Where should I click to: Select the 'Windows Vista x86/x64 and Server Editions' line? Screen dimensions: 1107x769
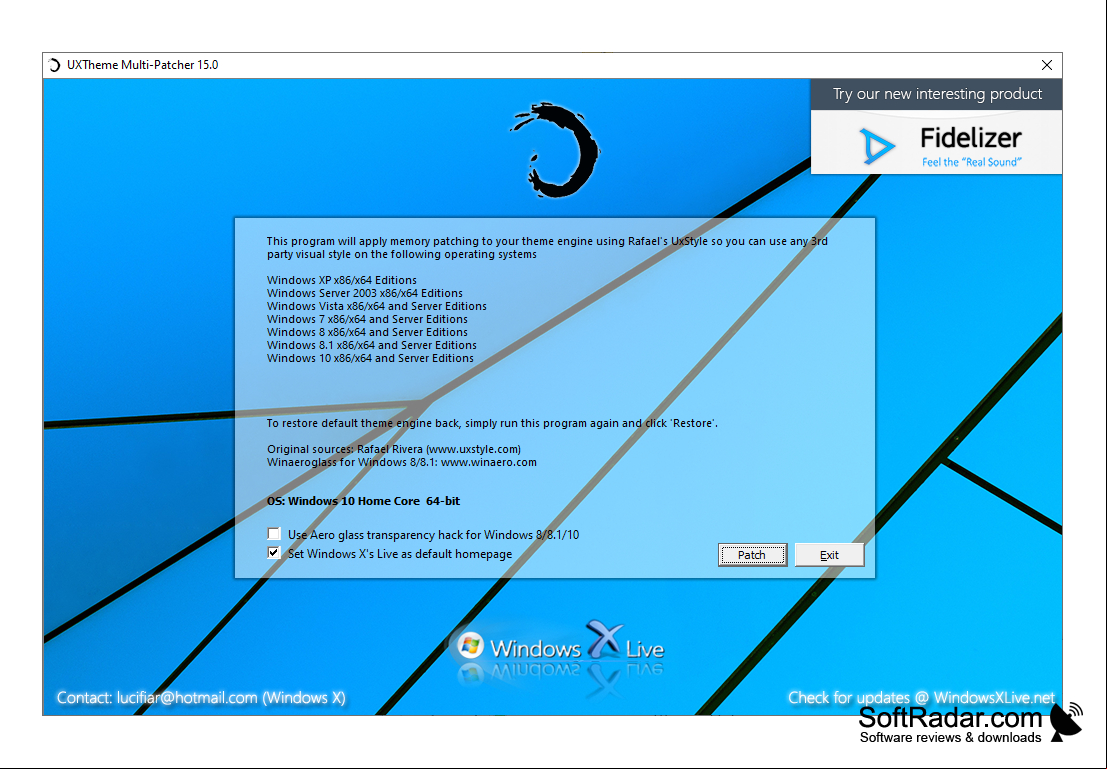coord(377,306)
